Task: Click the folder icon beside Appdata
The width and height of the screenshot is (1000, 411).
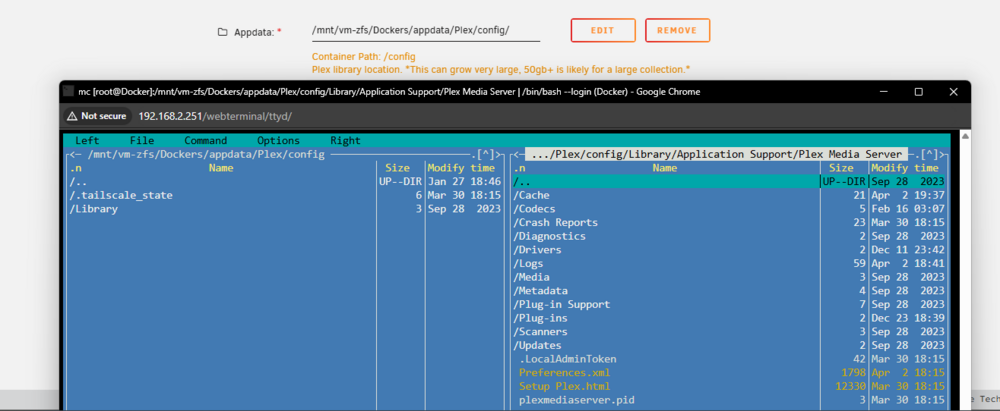Action: [223, 32]
